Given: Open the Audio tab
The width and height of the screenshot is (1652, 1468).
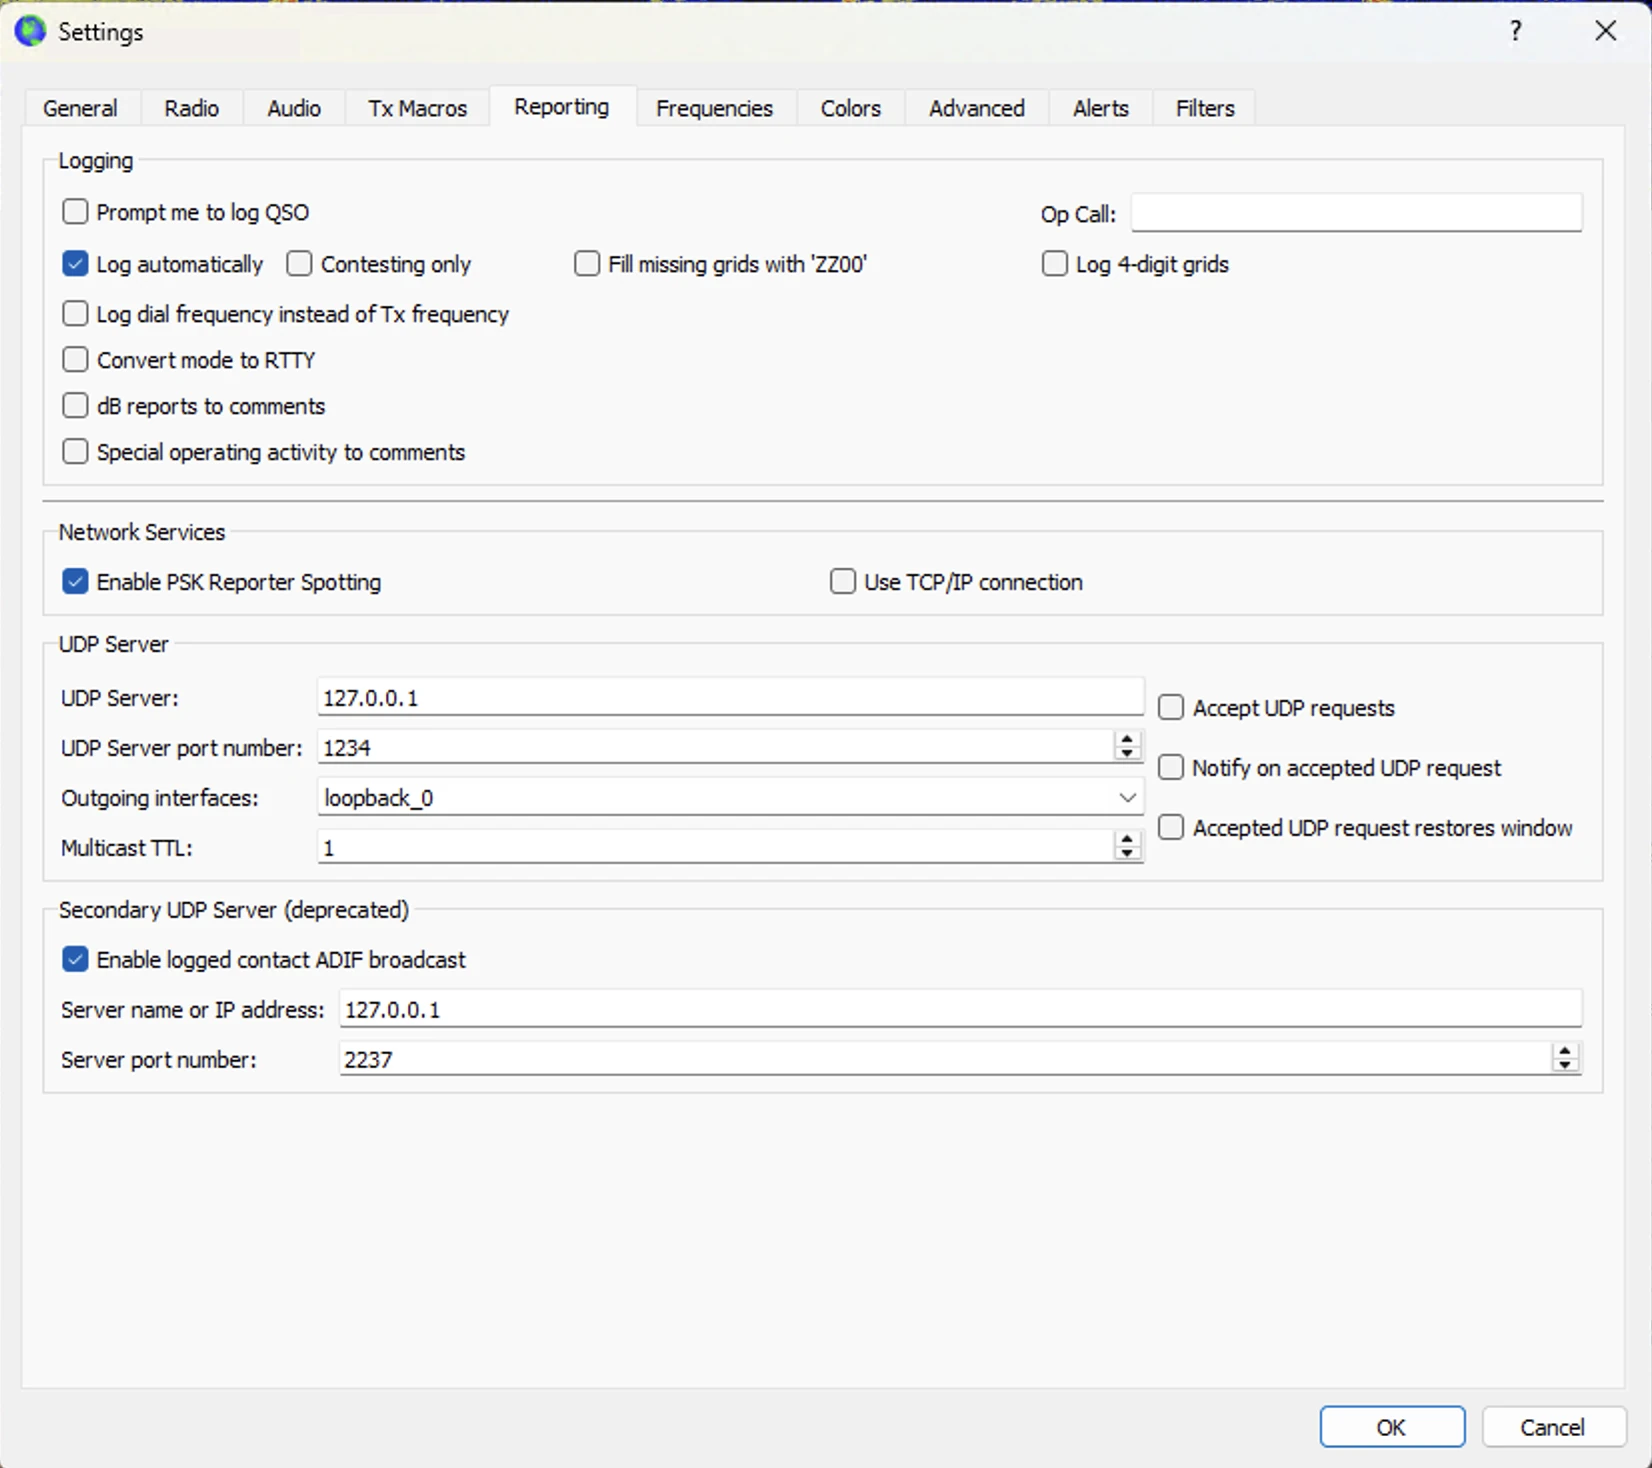Looking at the screenshot, I should [294, 108].
